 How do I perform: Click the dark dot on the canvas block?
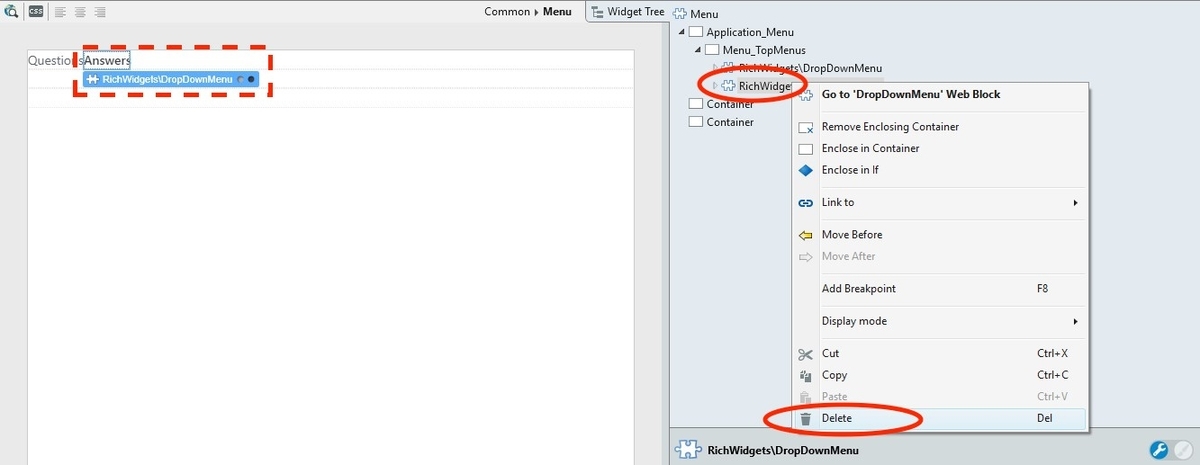click(251, 79)
